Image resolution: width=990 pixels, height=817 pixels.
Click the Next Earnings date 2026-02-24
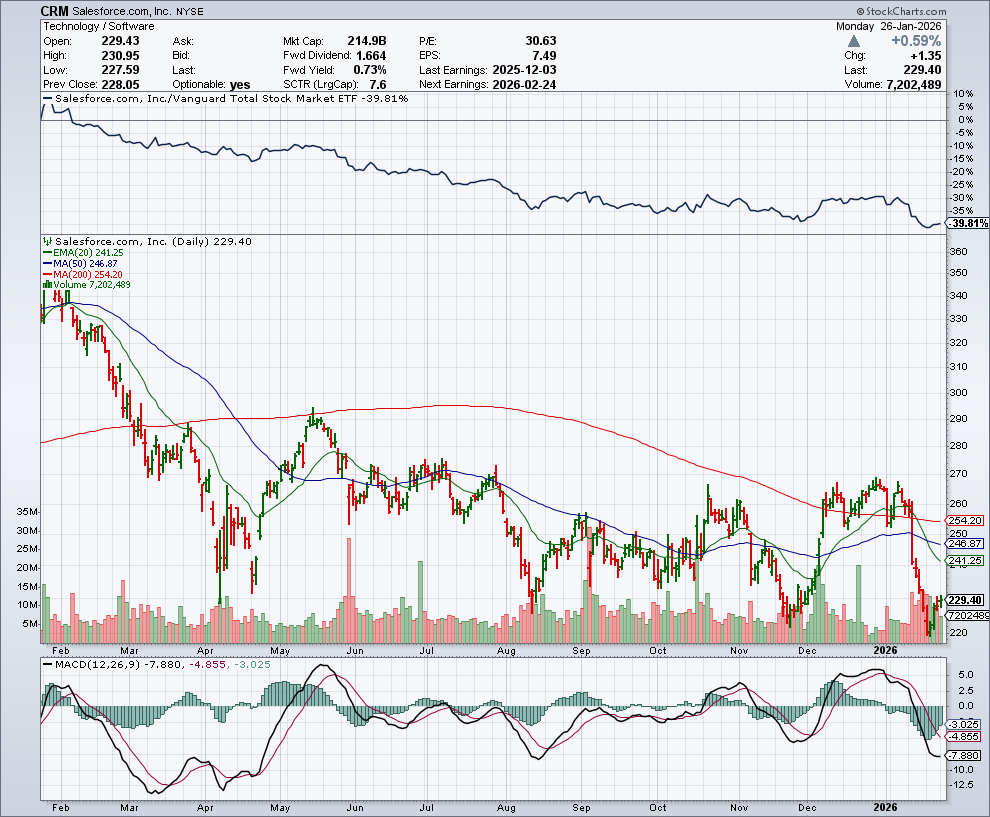(524, 84)
